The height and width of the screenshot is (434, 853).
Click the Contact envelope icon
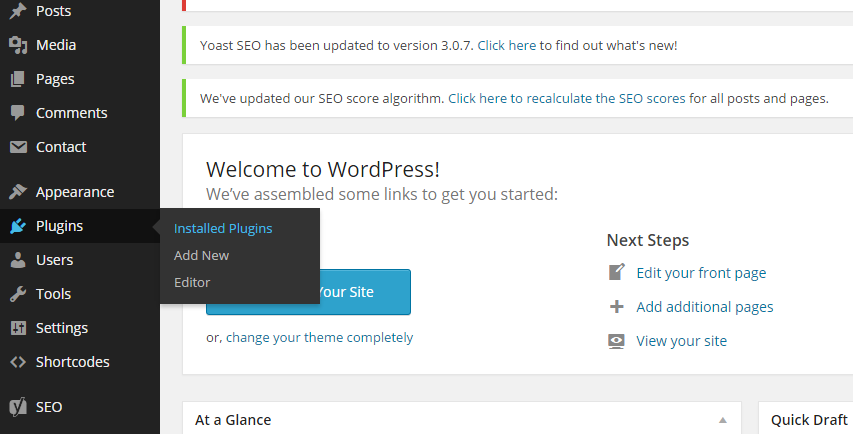[17, 147]
